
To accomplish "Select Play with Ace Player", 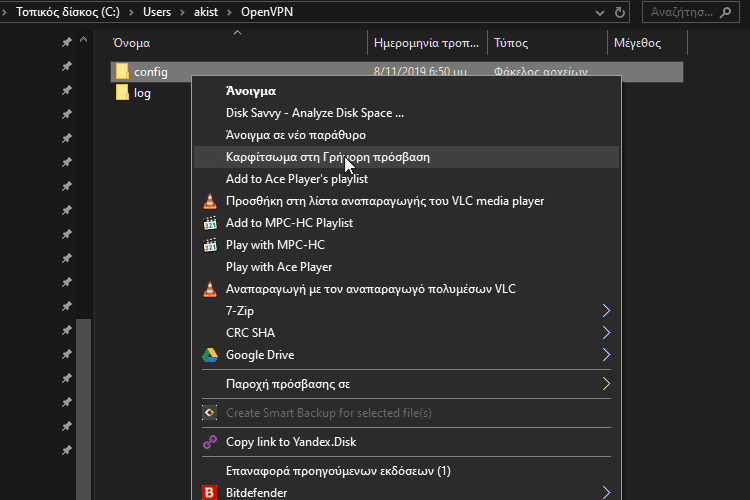I will (x=279, y=267).
